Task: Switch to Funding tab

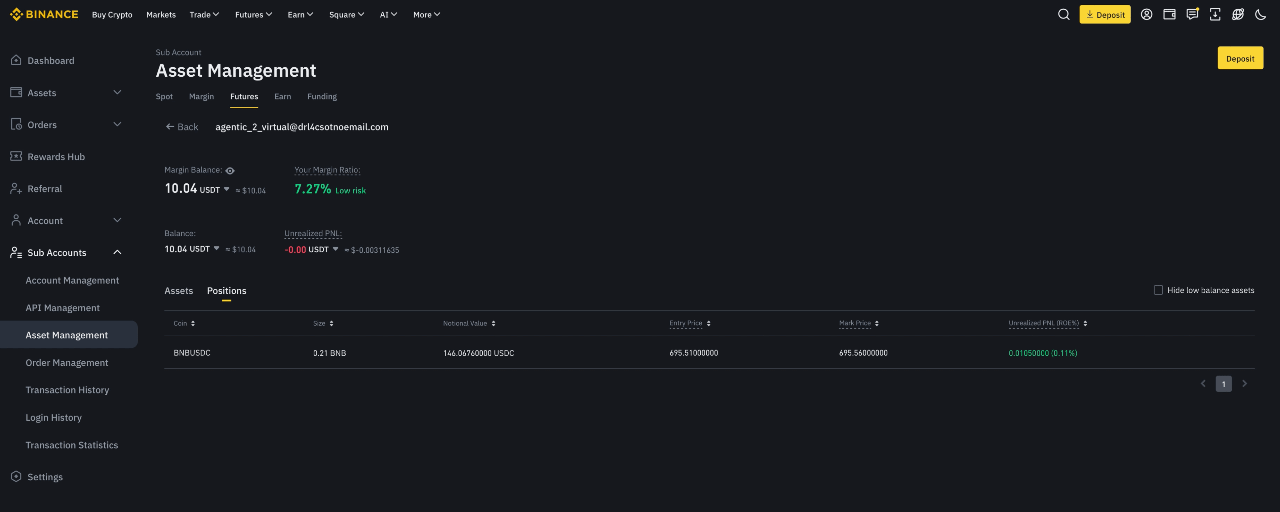Action: [322, 96]
